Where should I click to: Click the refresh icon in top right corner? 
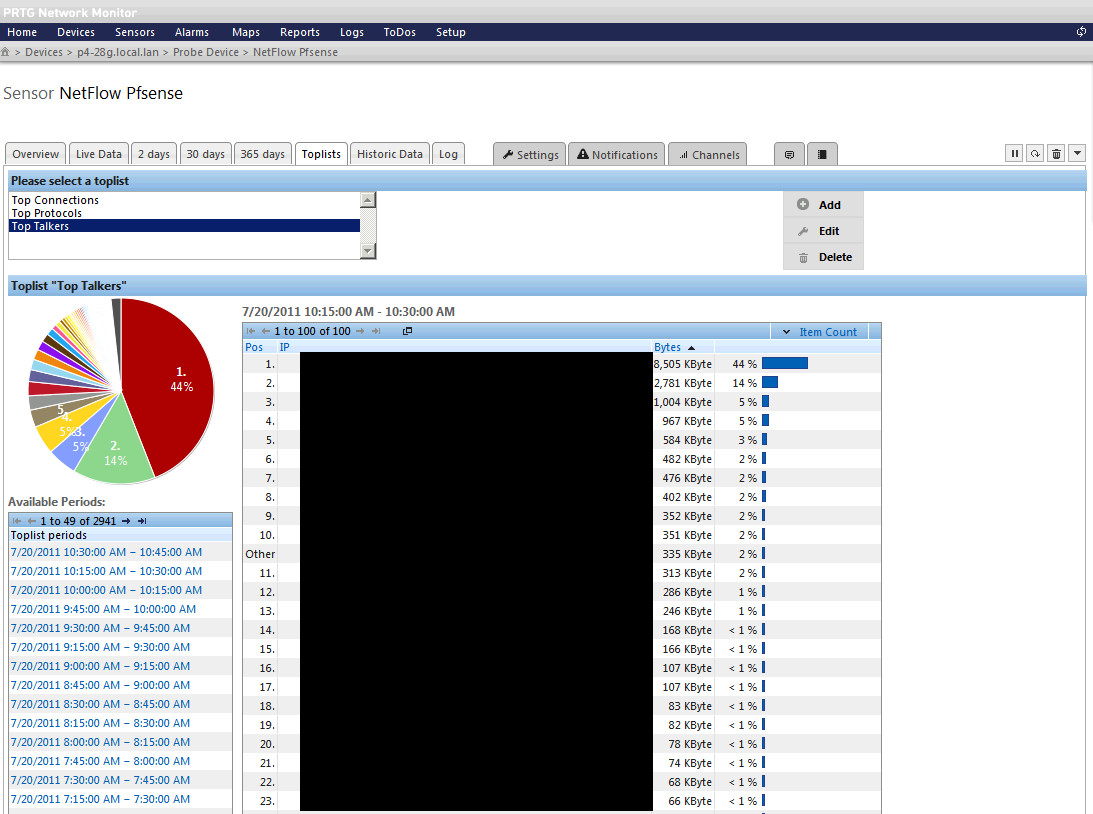[x=1081, y=32]
